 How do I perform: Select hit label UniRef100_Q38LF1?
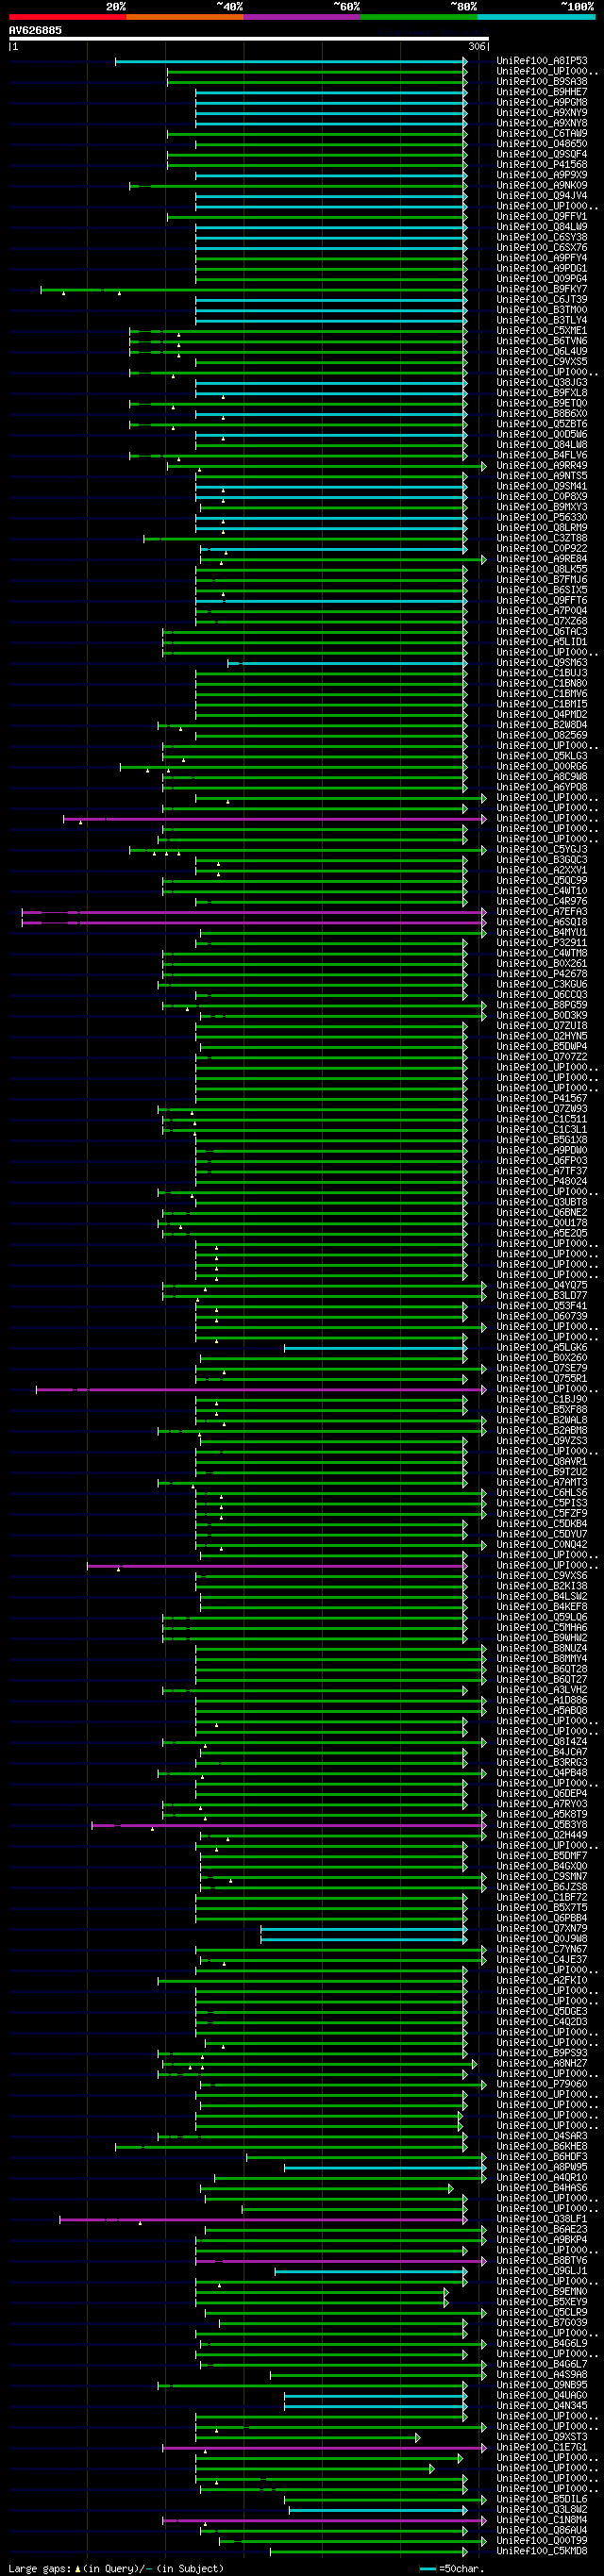pos(542,2218)
